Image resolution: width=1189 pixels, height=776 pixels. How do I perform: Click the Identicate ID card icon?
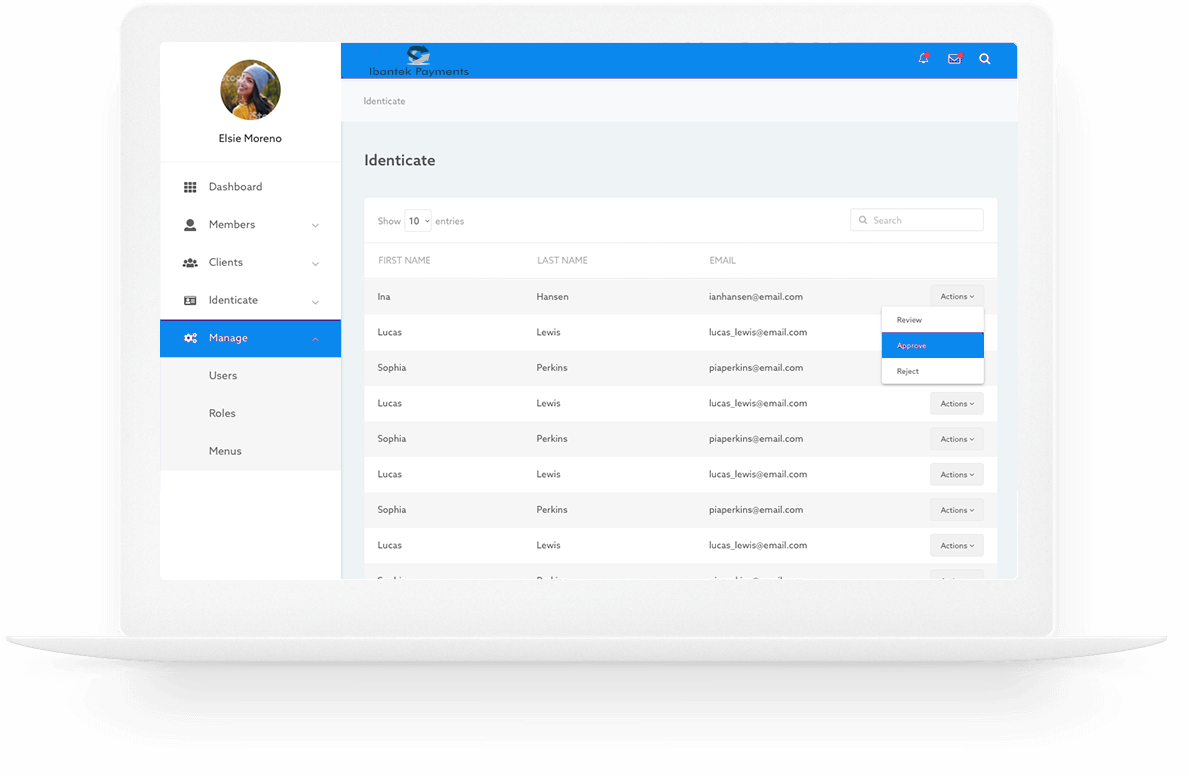pos(190,300)
